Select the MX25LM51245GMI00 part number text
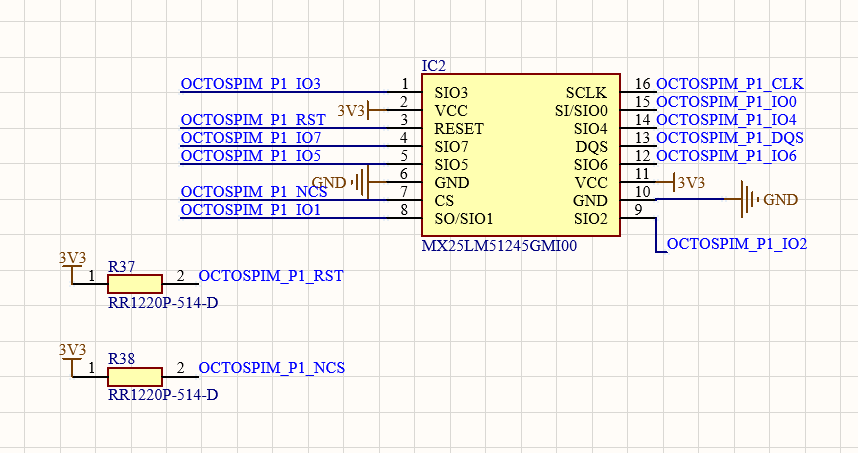858x453 pixels. point(499,246)
